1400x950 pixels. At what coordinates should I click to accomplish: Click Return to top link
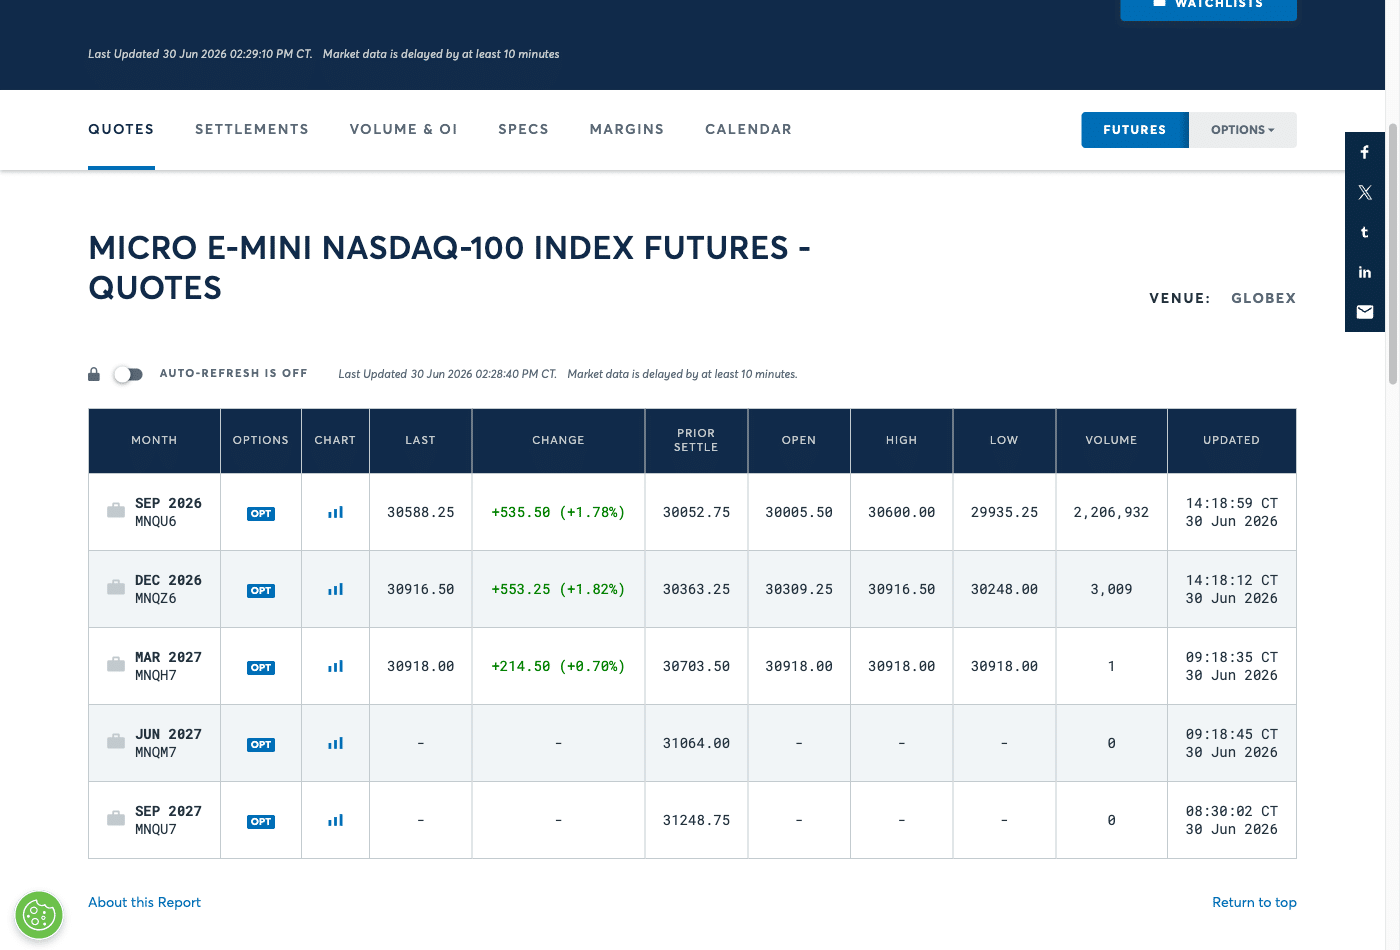point(1254,902)
